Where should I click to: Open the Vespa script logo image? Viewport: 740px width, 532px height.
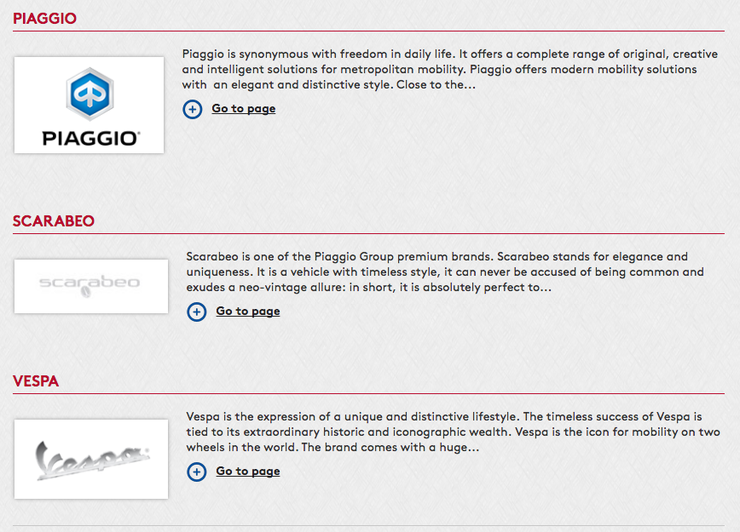(91, 459)
